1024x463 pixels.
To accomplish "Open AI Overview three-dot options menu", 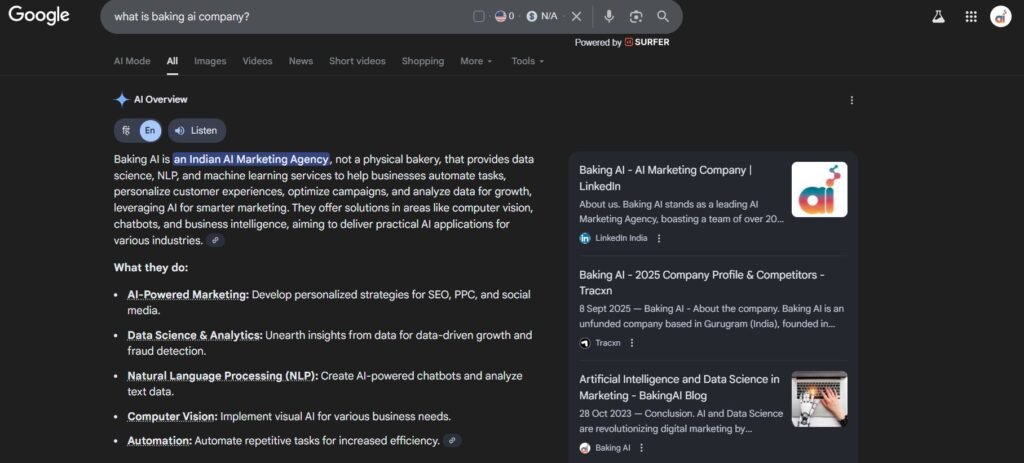I will tap(851, 100).
